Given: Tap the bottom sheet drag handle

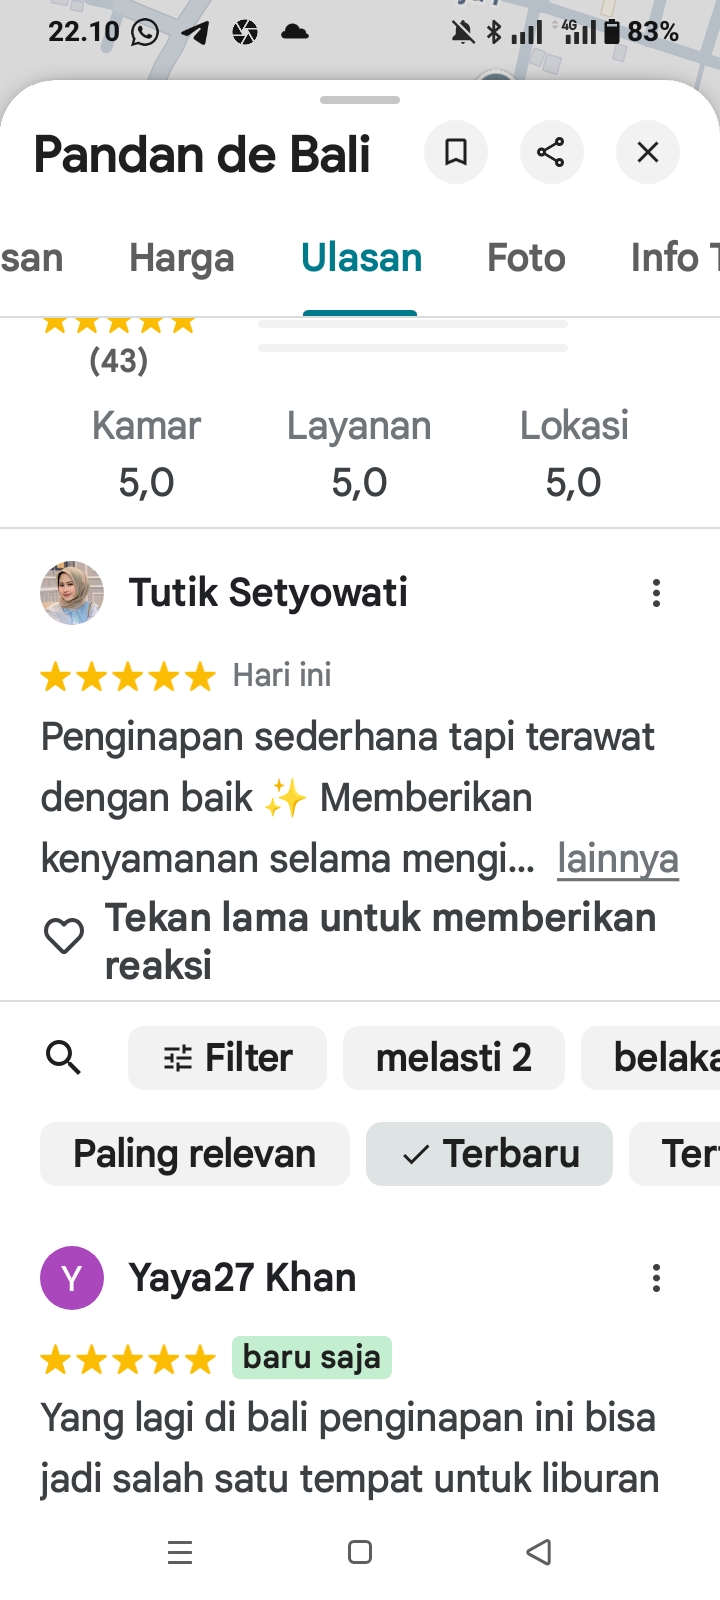Looking at the screenshot, I should pyautogui.click(x=360, y=100).
